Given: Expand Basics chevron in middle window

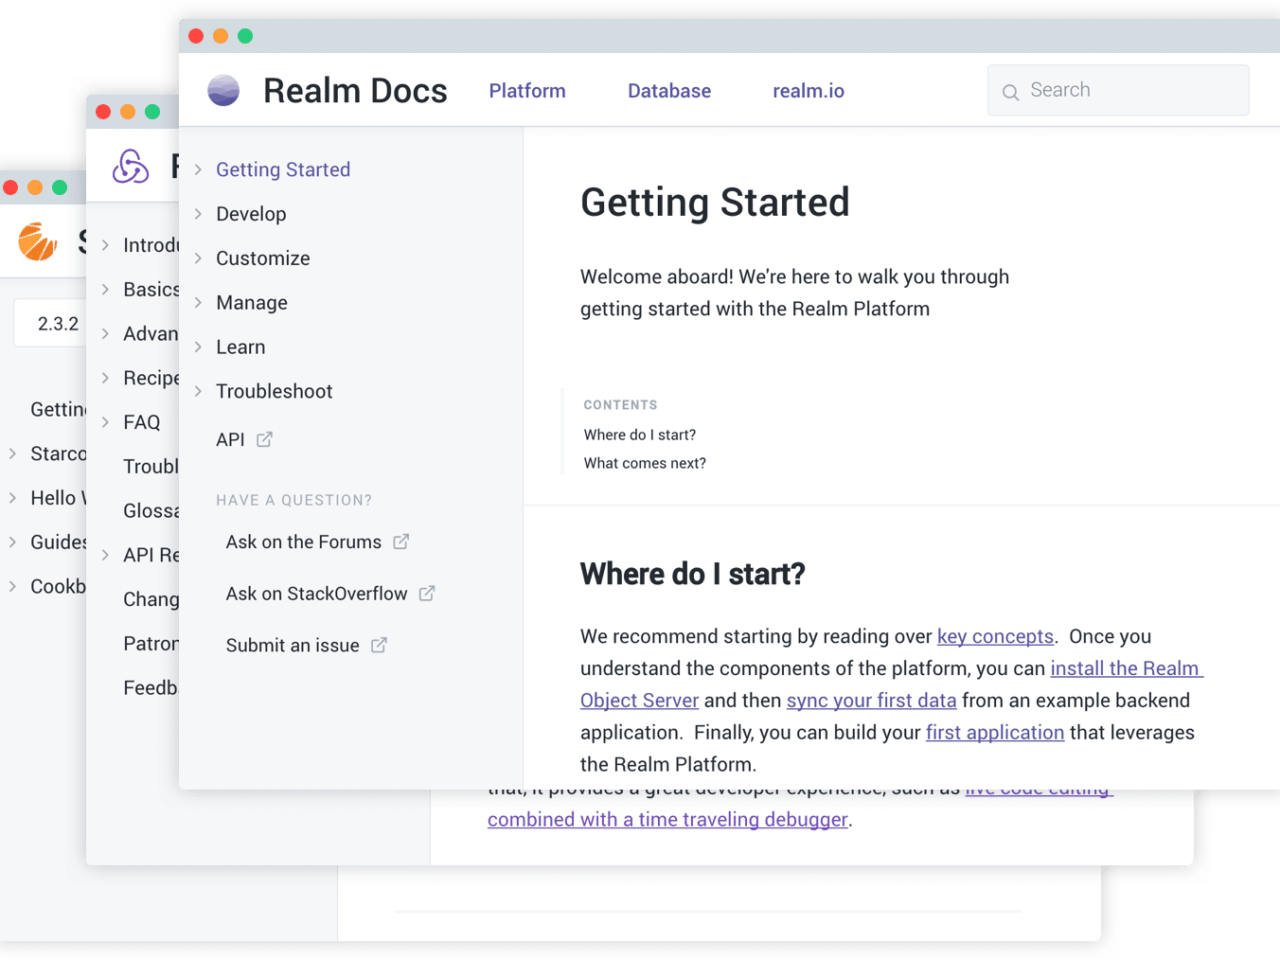Looking at the screenshot, I should tap(105, 289).
